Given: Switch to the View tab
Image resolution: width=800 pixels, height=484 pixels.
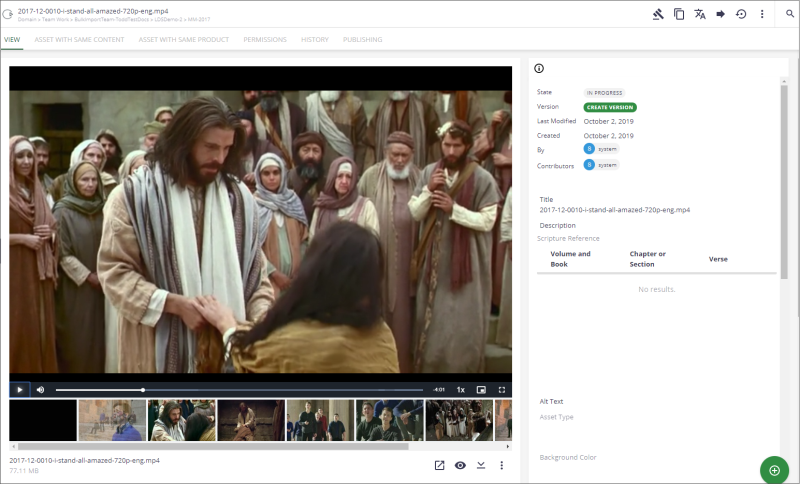Looking at the screenshot, I should (x=12, y=39).
